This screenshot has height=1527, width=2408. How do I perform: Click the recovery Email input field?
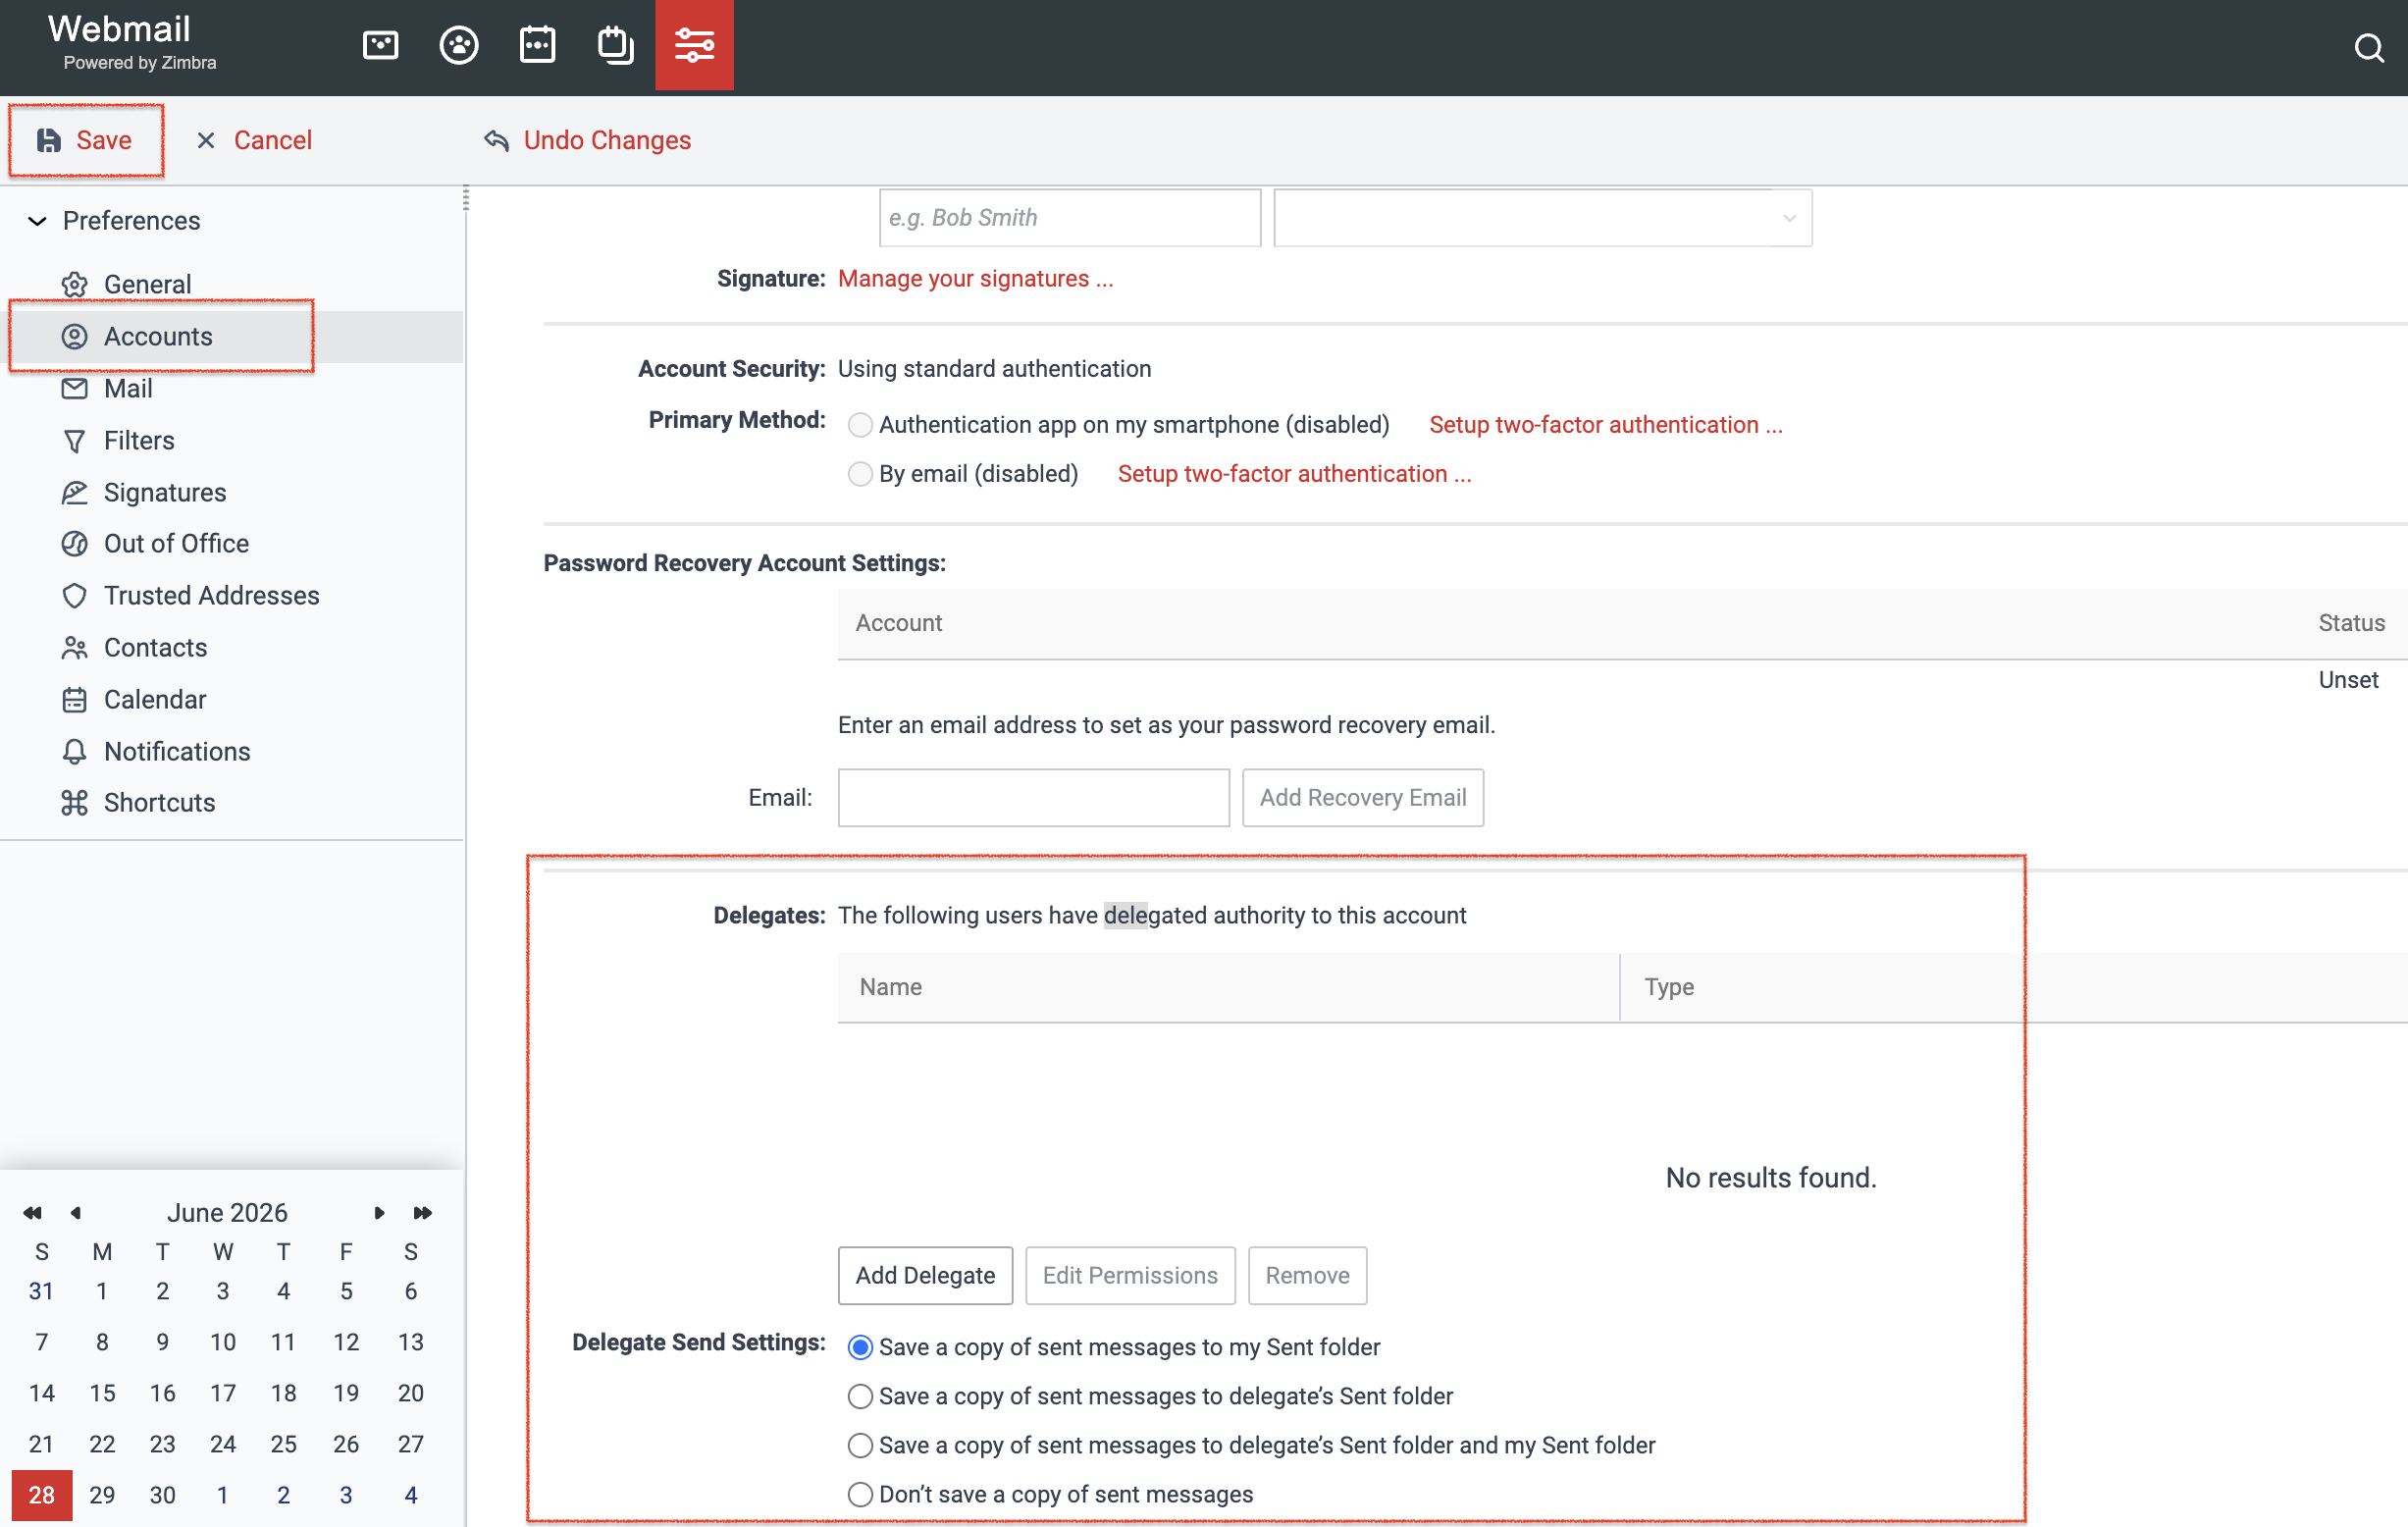pyautogui.click(x=1033, y=797)
